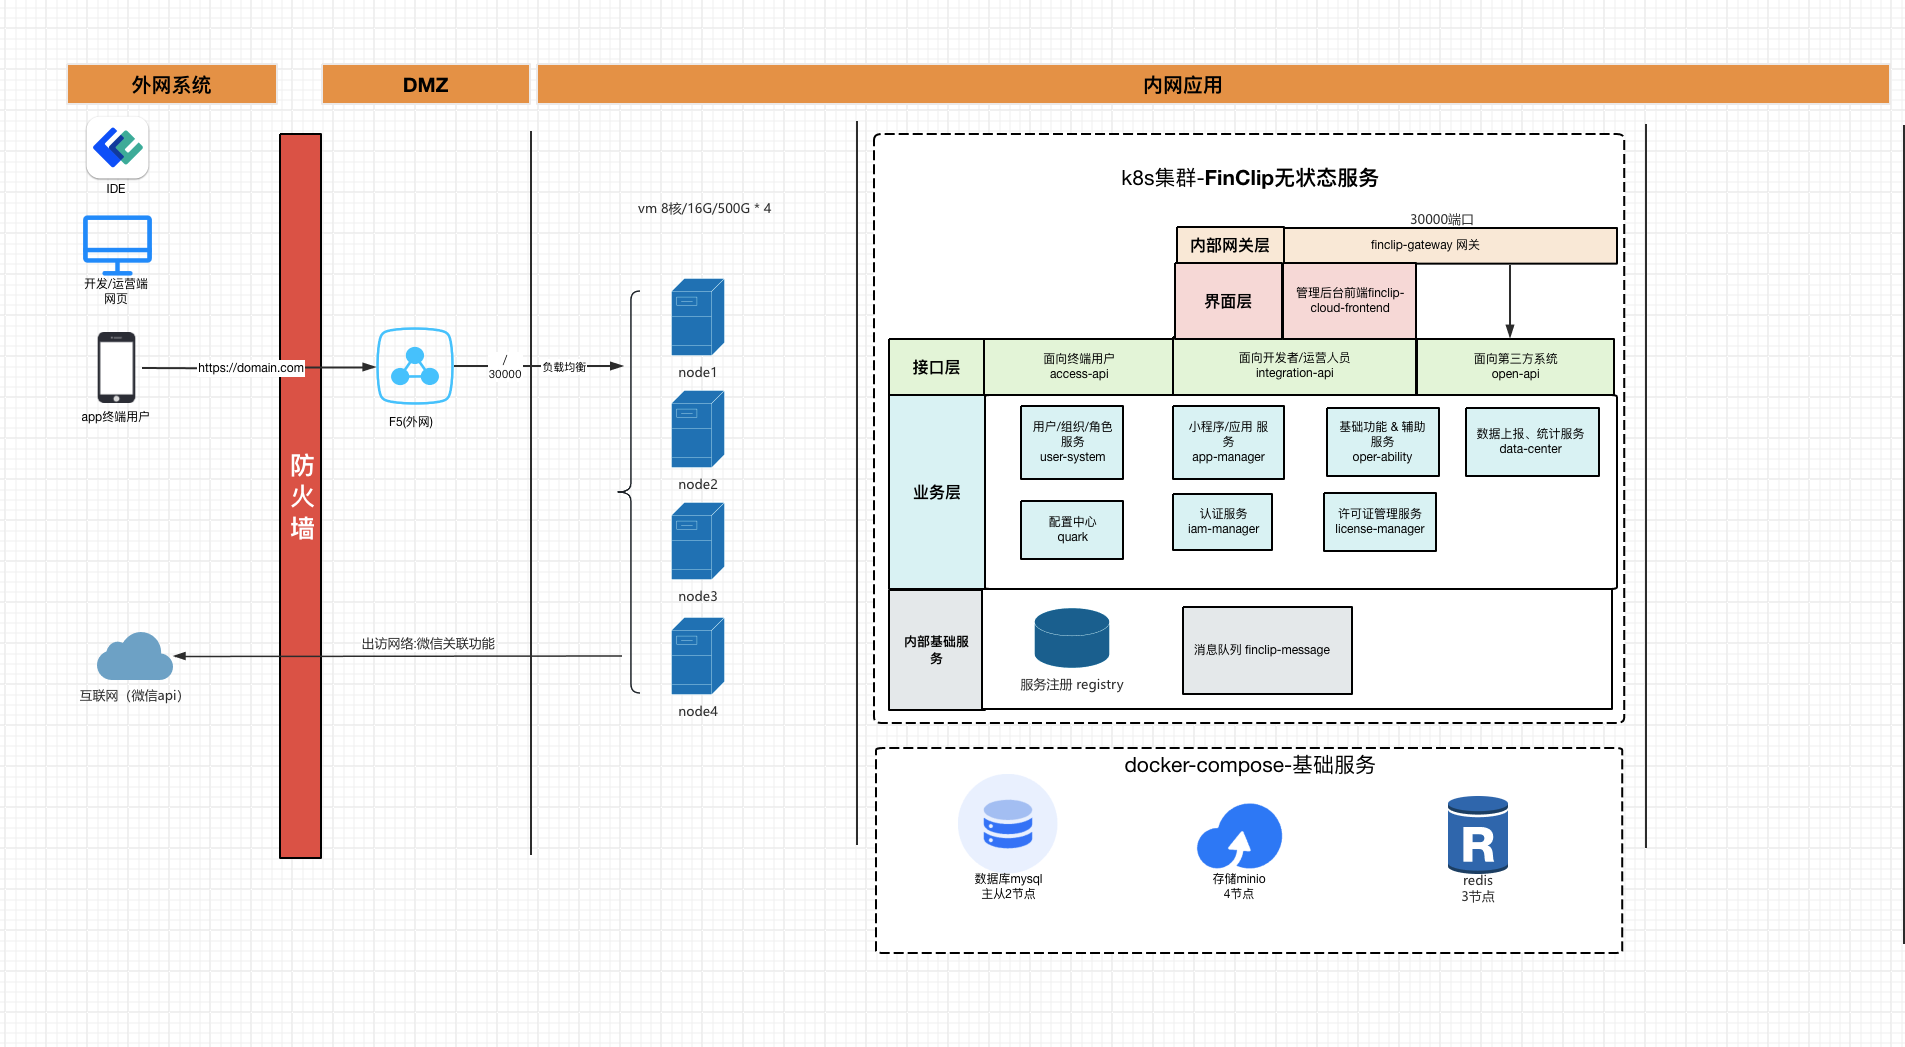Click the docker-compose-基础服务 title
Screen dimensions: 1905x1047
1250,765
